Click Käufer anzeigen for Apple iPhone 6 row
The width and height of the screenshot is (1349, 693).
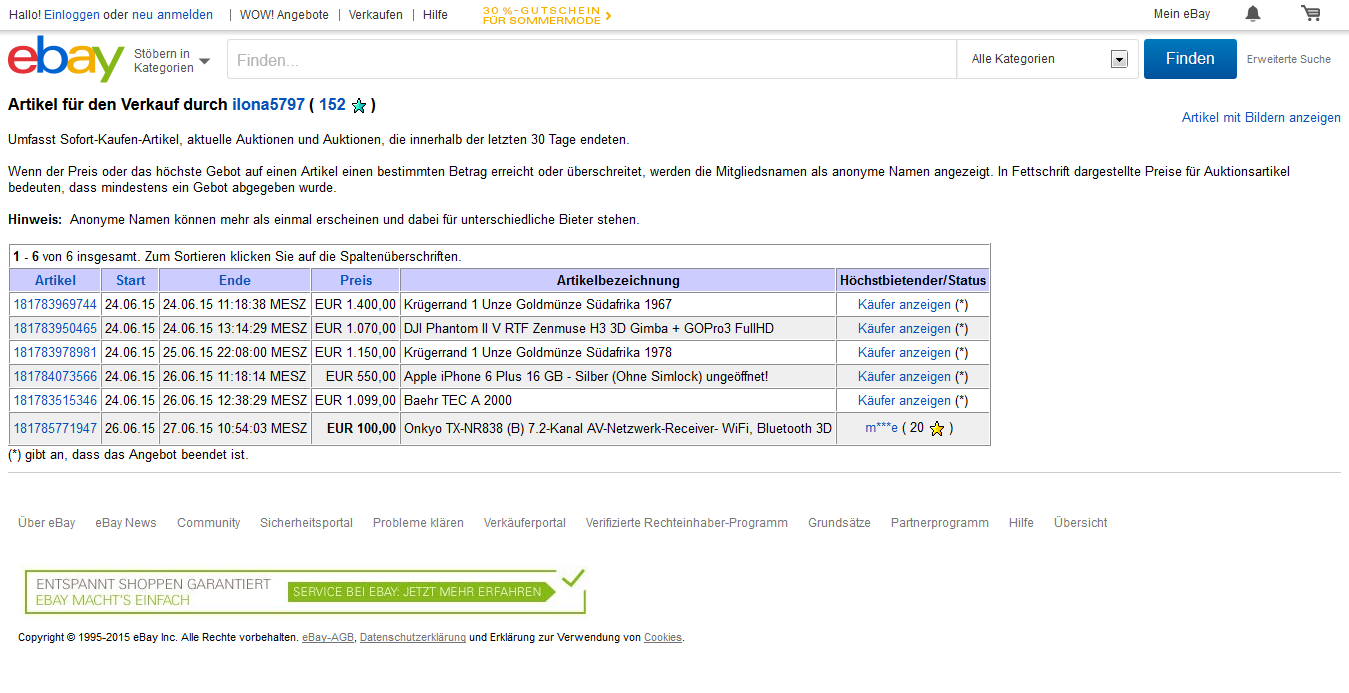[904, 377]
